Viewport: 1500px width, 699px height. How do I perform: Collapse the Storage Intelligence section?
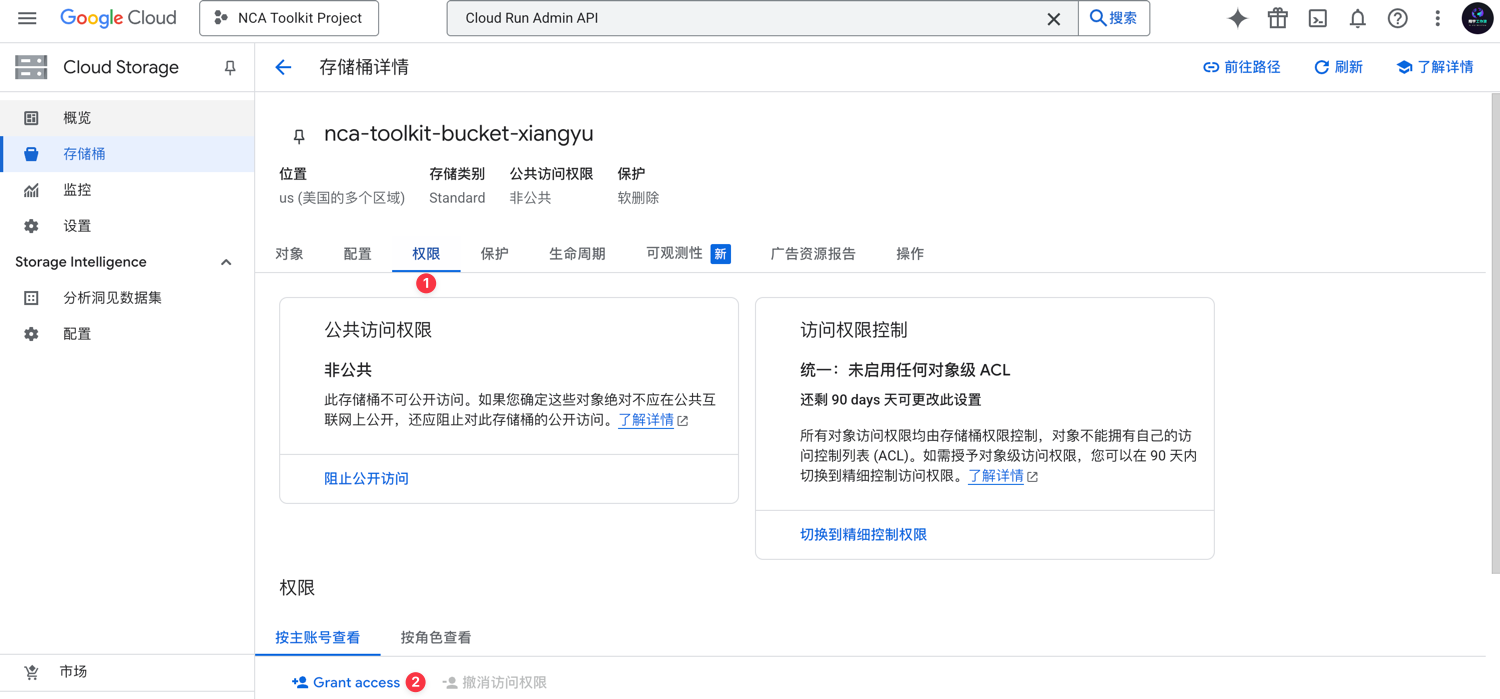226,261
